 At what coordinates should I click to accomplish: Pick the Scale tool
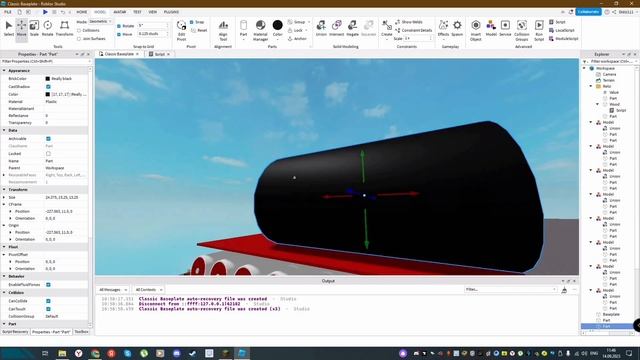point(34,29)
